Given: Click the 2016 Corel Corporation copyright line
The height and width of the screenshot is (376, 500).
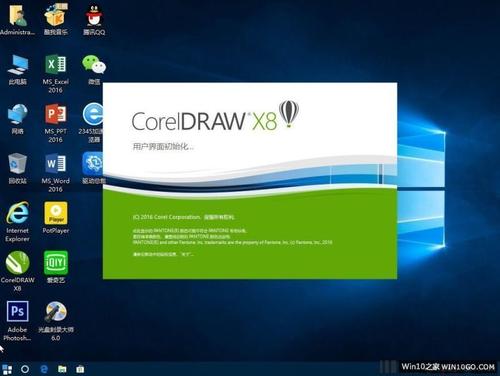Looking at the screenshot, I should point(183,217).
